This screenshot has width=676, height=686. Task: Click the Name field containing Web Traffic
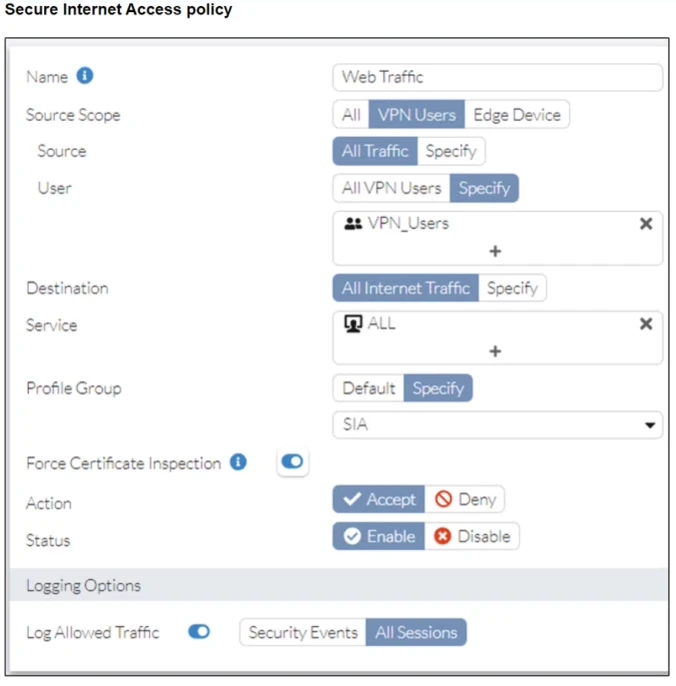(497, 77)
